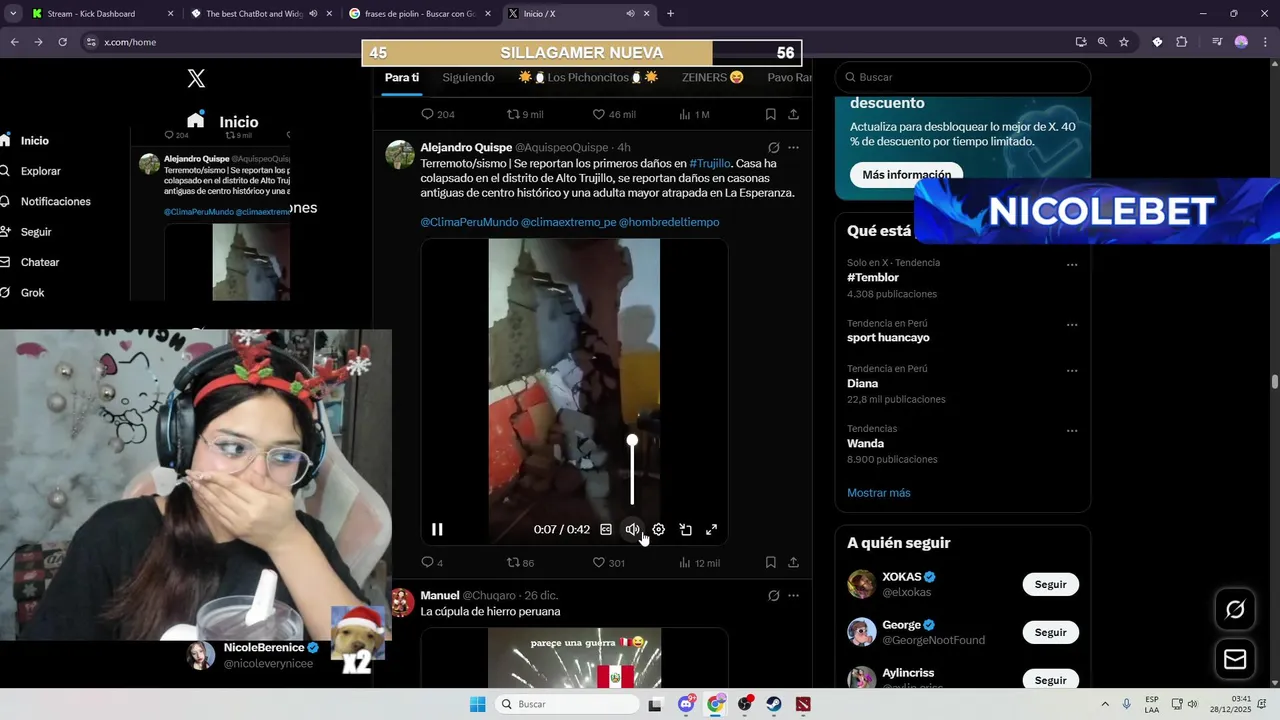Image resolution: width=1280 pixels, height=720 pixels.
Task: Follow George with the Seguir button
Action: click(1050, 632)
